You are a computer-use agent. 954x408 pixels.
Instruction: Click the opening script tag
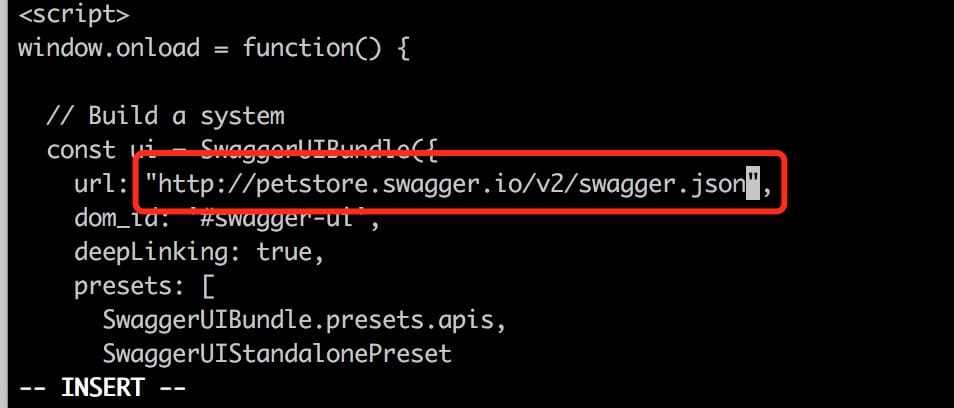pyautogui.click(x=74, y=14)
